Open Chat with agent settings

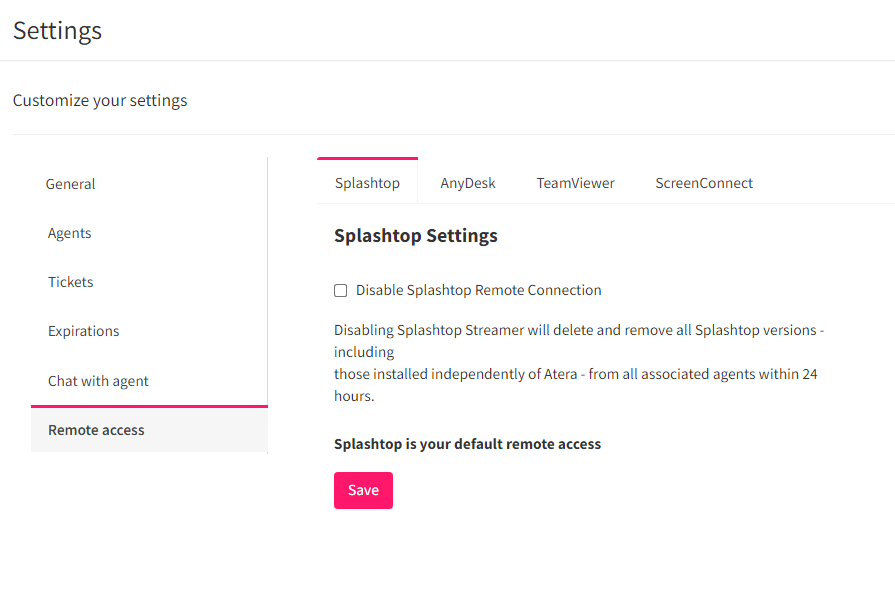[97, 381]
